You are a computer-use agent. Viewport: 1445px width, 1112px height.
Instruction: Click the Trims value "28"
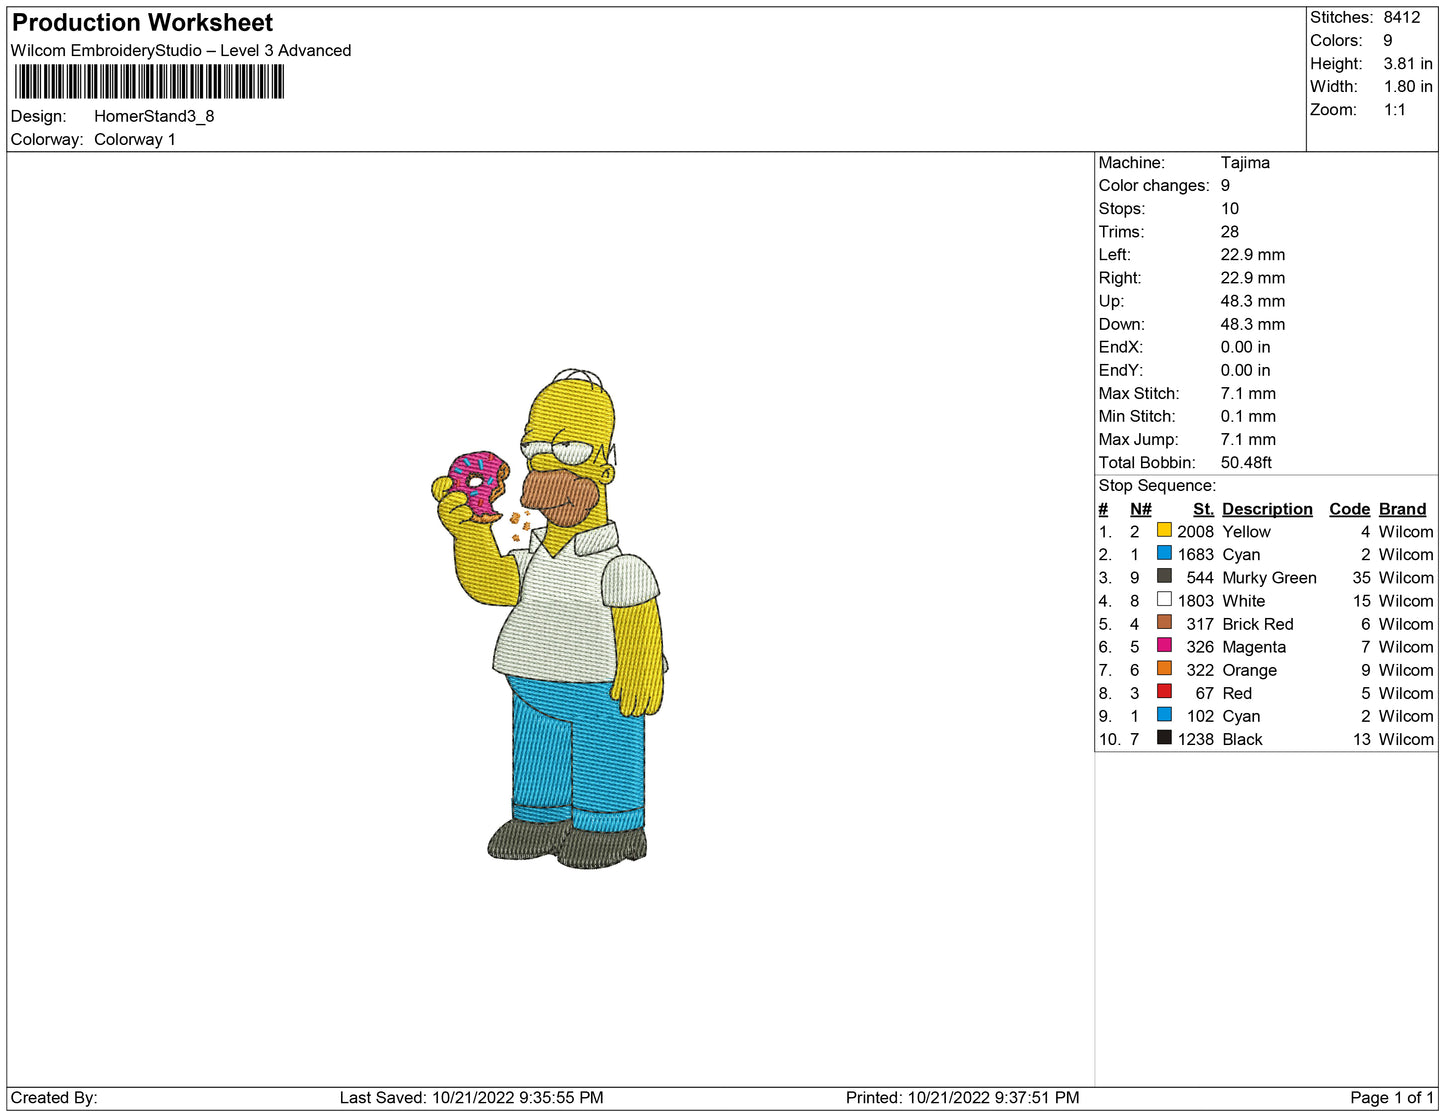click(1229, 232)
